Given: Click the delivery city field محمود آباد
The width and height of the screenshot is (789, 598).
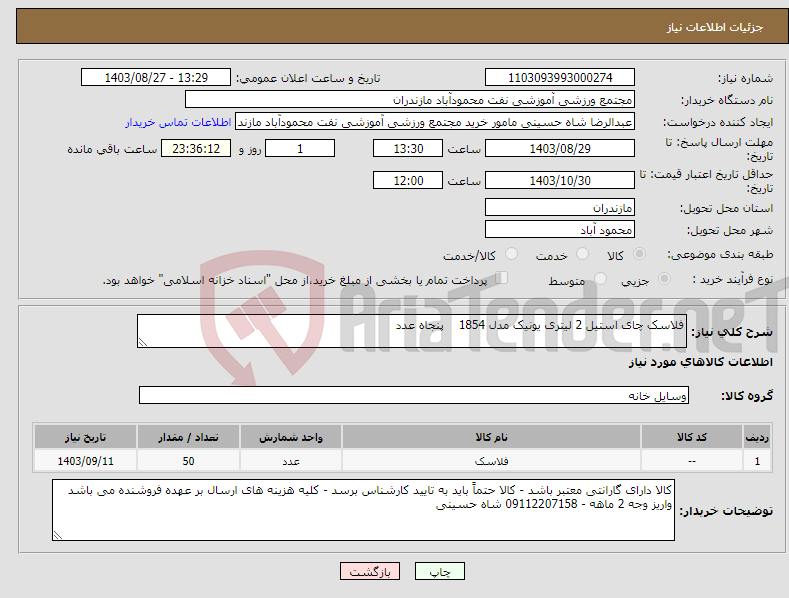Looking at the screenshot, I should 560,230.
